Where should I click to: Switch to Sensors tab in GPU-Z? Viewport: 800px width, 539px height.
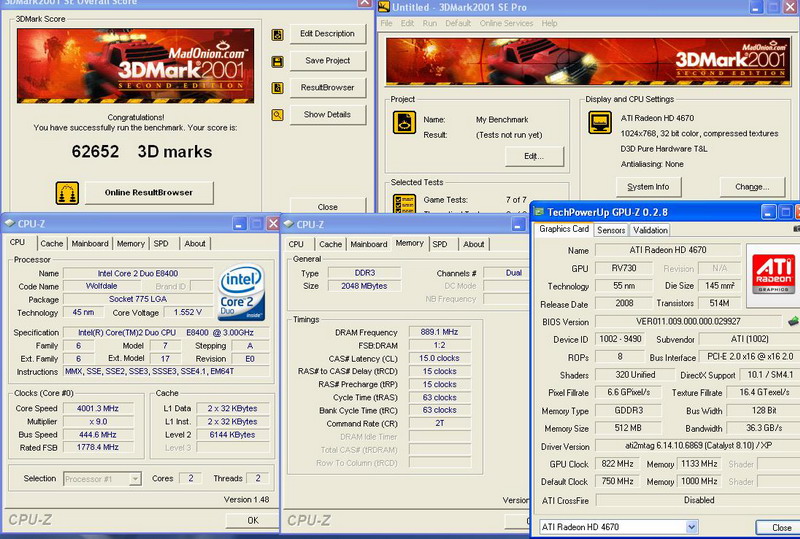pos(611,230)
